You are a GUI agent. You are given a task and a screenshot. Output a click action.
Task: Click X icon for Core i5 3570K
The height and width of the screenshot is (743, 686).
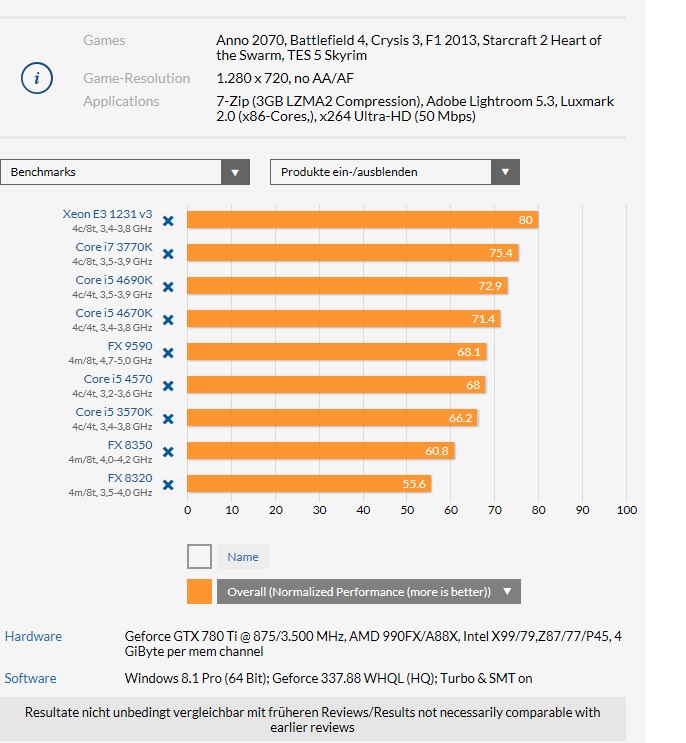168,419
